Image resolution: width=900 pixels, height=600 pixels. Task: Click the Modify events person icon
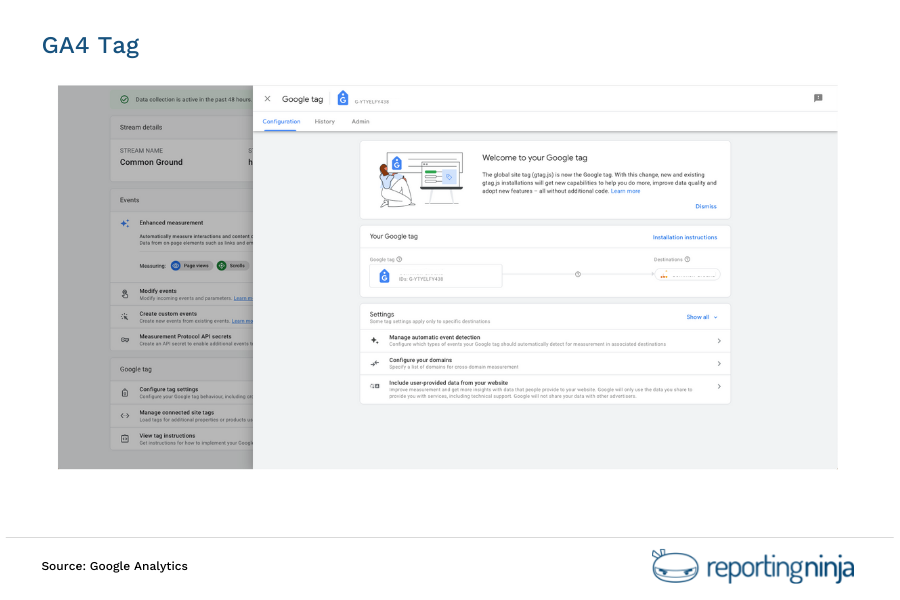(x=125, y=292)
